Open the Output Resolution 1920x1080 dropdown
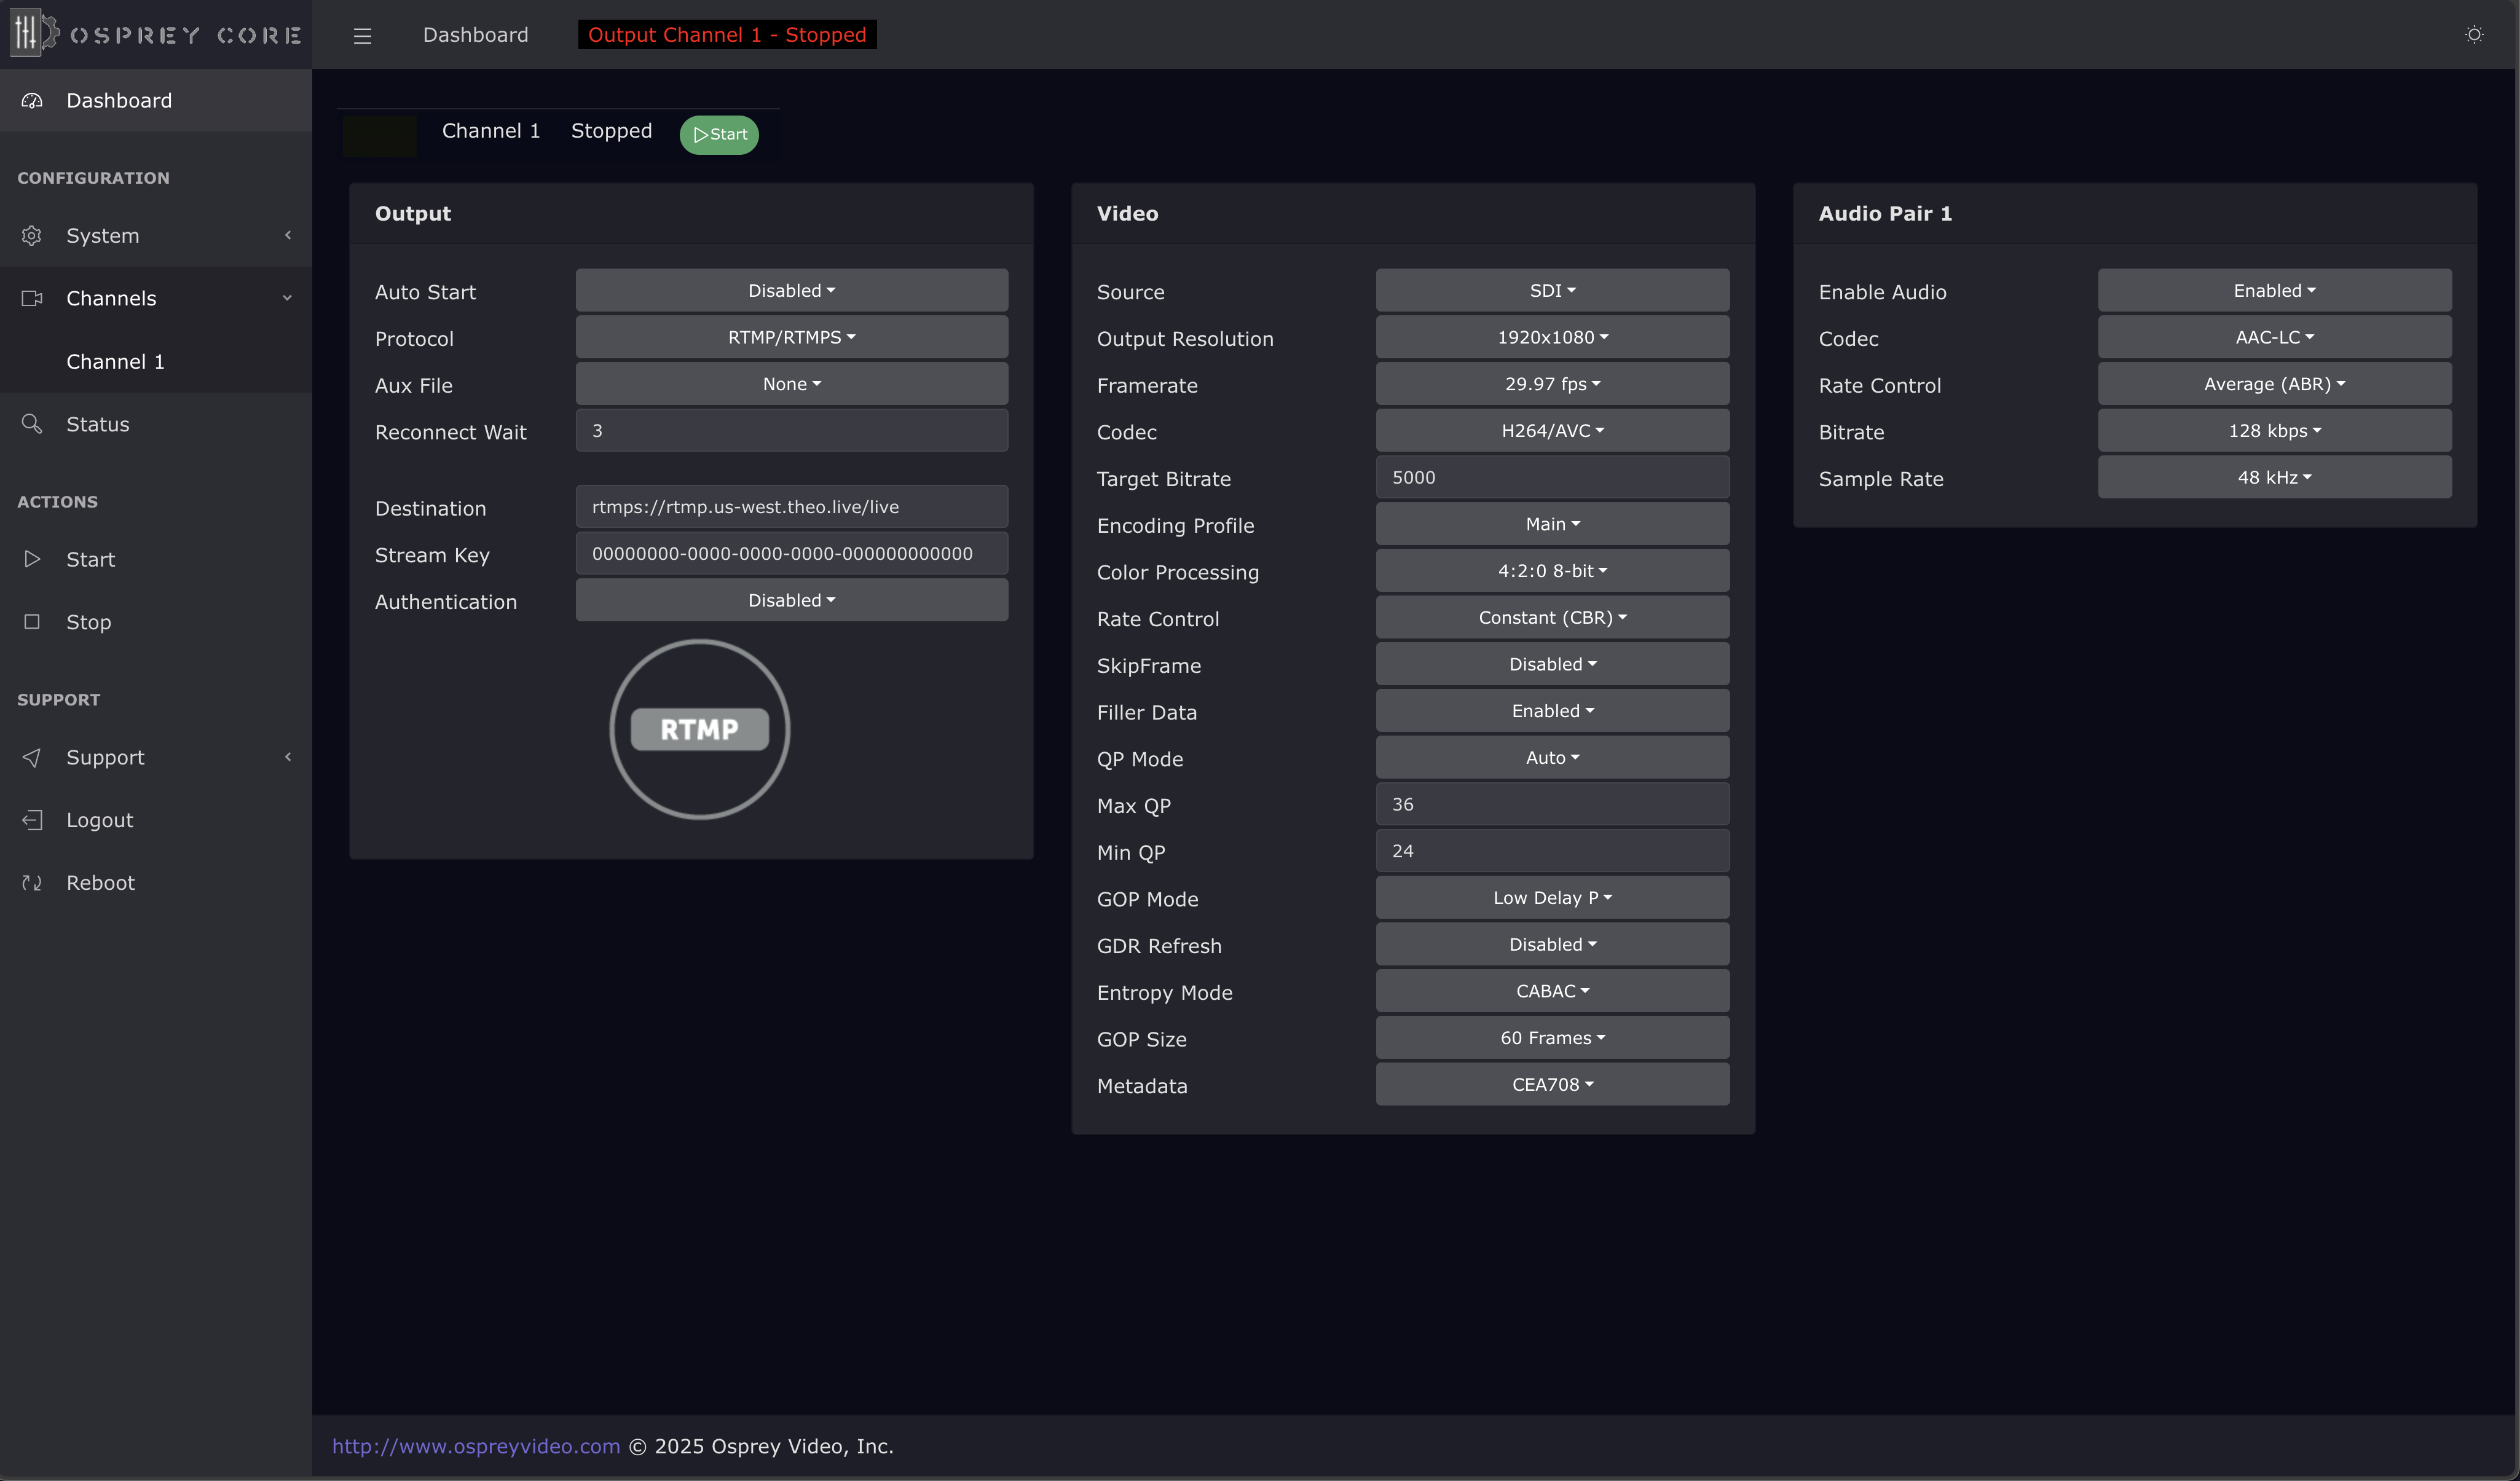This screenshot has height=1481, width=2520. (x=1551, y=338)
